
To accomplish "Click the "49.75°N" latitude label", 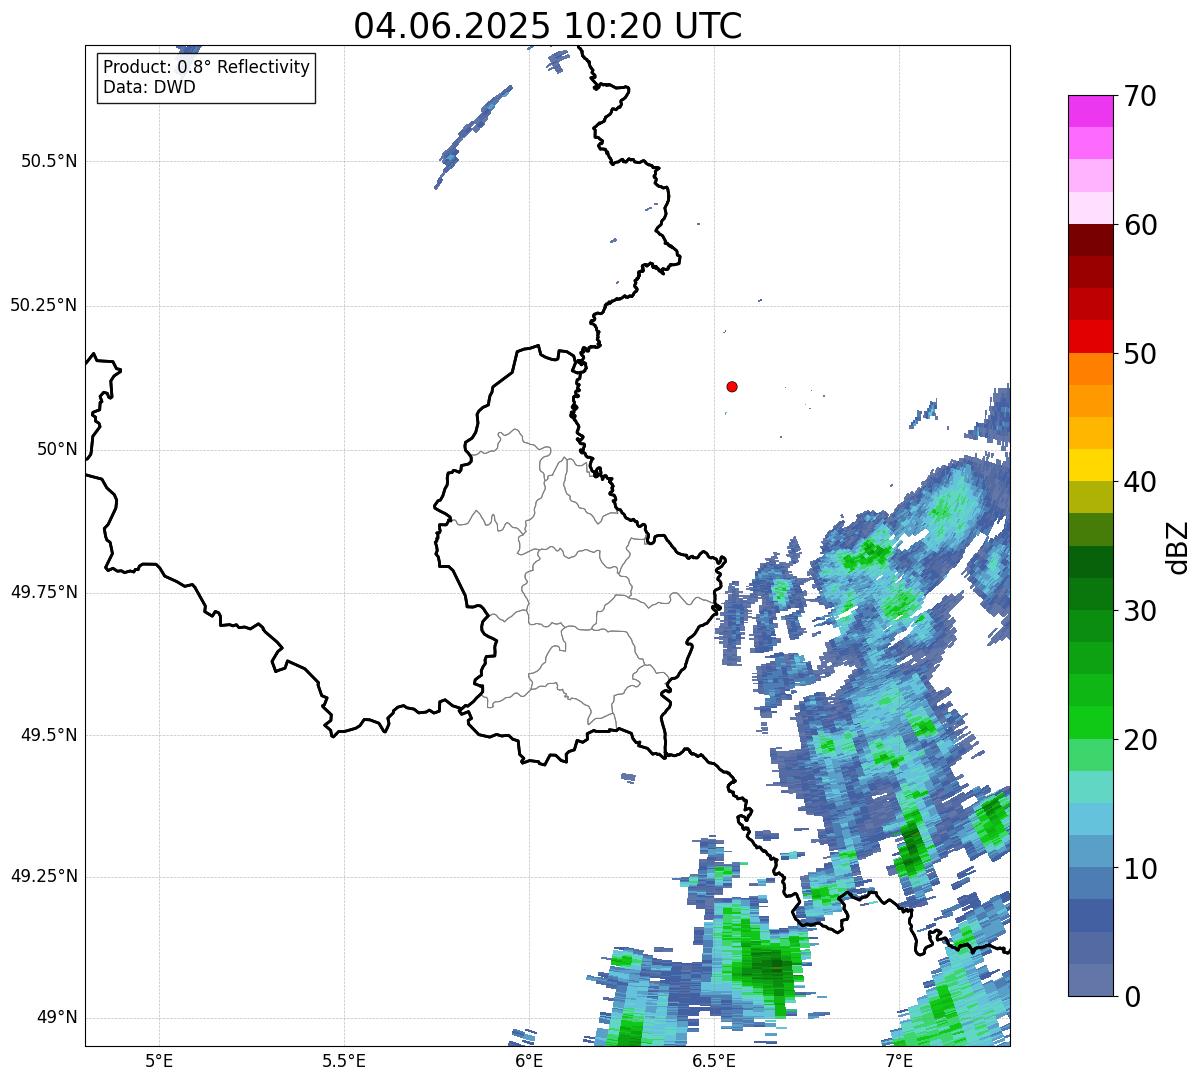I will (44, 592).
